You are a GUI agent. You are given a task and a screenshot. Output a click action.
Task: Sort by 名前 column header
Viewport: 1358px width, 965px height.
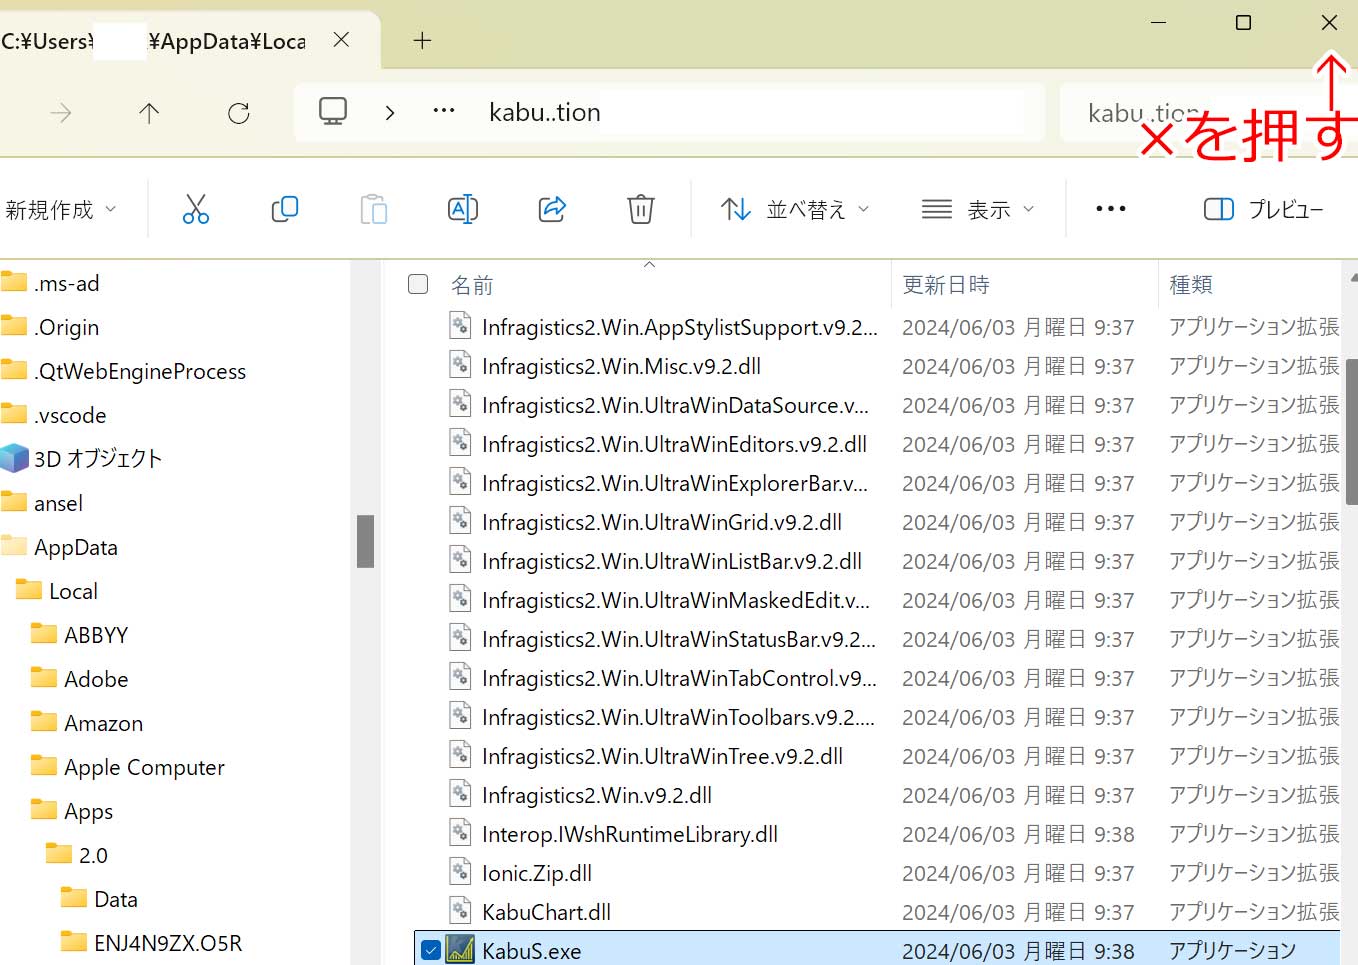point(472,285)
